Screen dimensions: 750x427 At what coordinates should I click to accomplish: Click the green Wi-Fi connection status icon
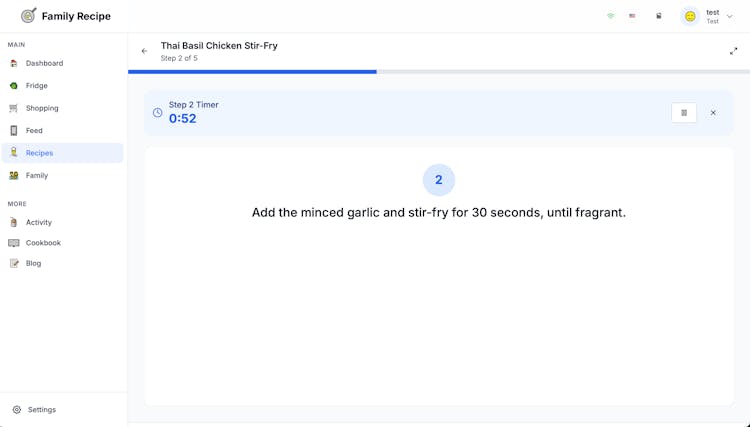610,16
